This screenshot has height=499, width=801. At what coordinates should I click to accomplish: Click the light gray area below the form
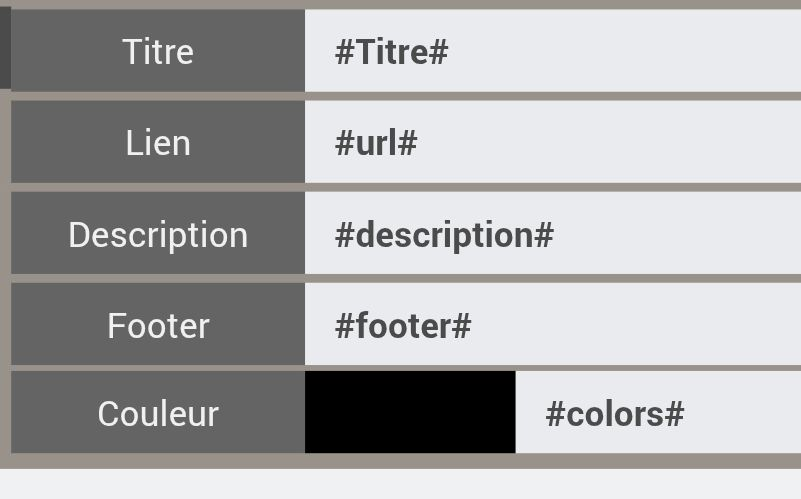point(400,484)
